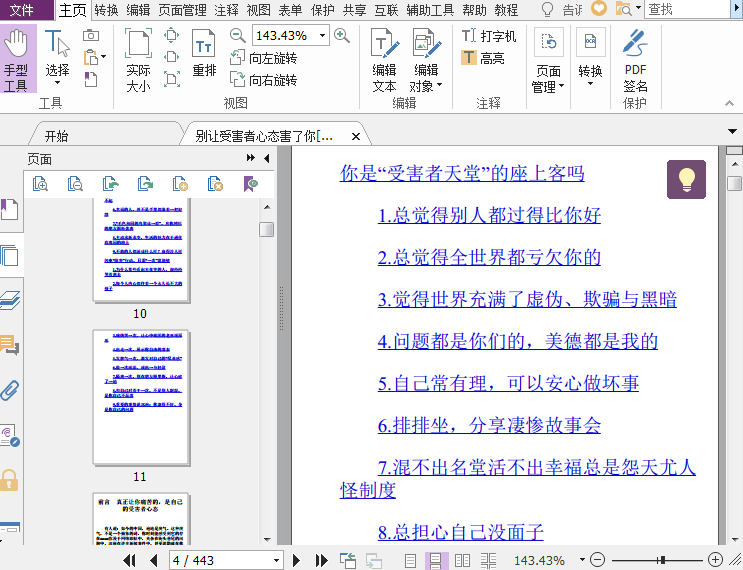The height and width of the screenshot is (570, 743).
Task: Open the Edit Text tool
Action: 384,59
